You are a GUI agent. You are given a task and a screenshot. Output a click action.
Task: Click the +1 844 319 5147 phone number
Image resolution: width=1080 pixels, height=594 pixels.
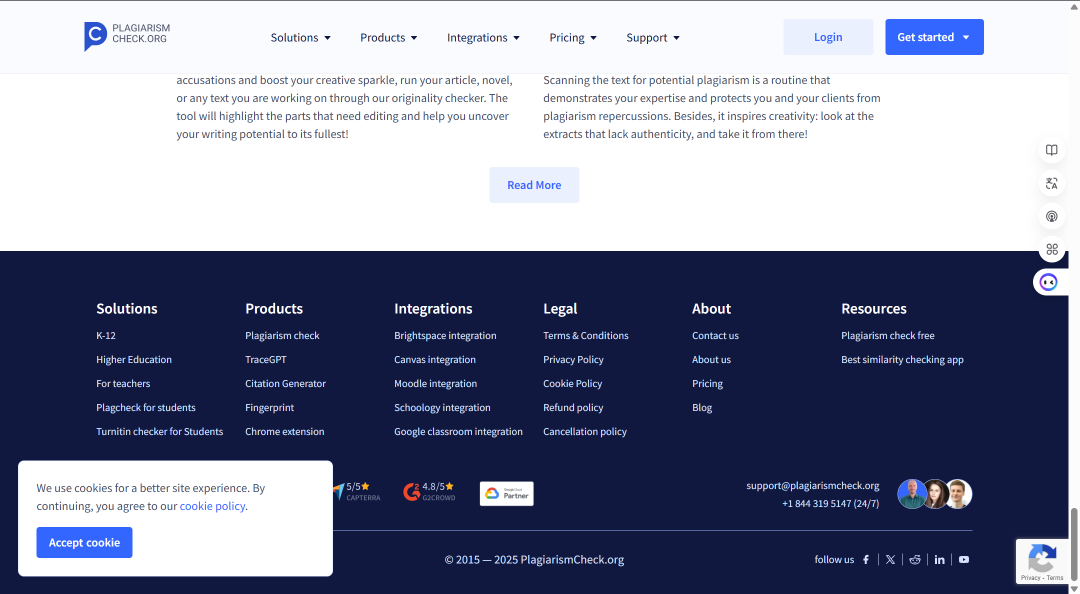(x=830, y=504)
